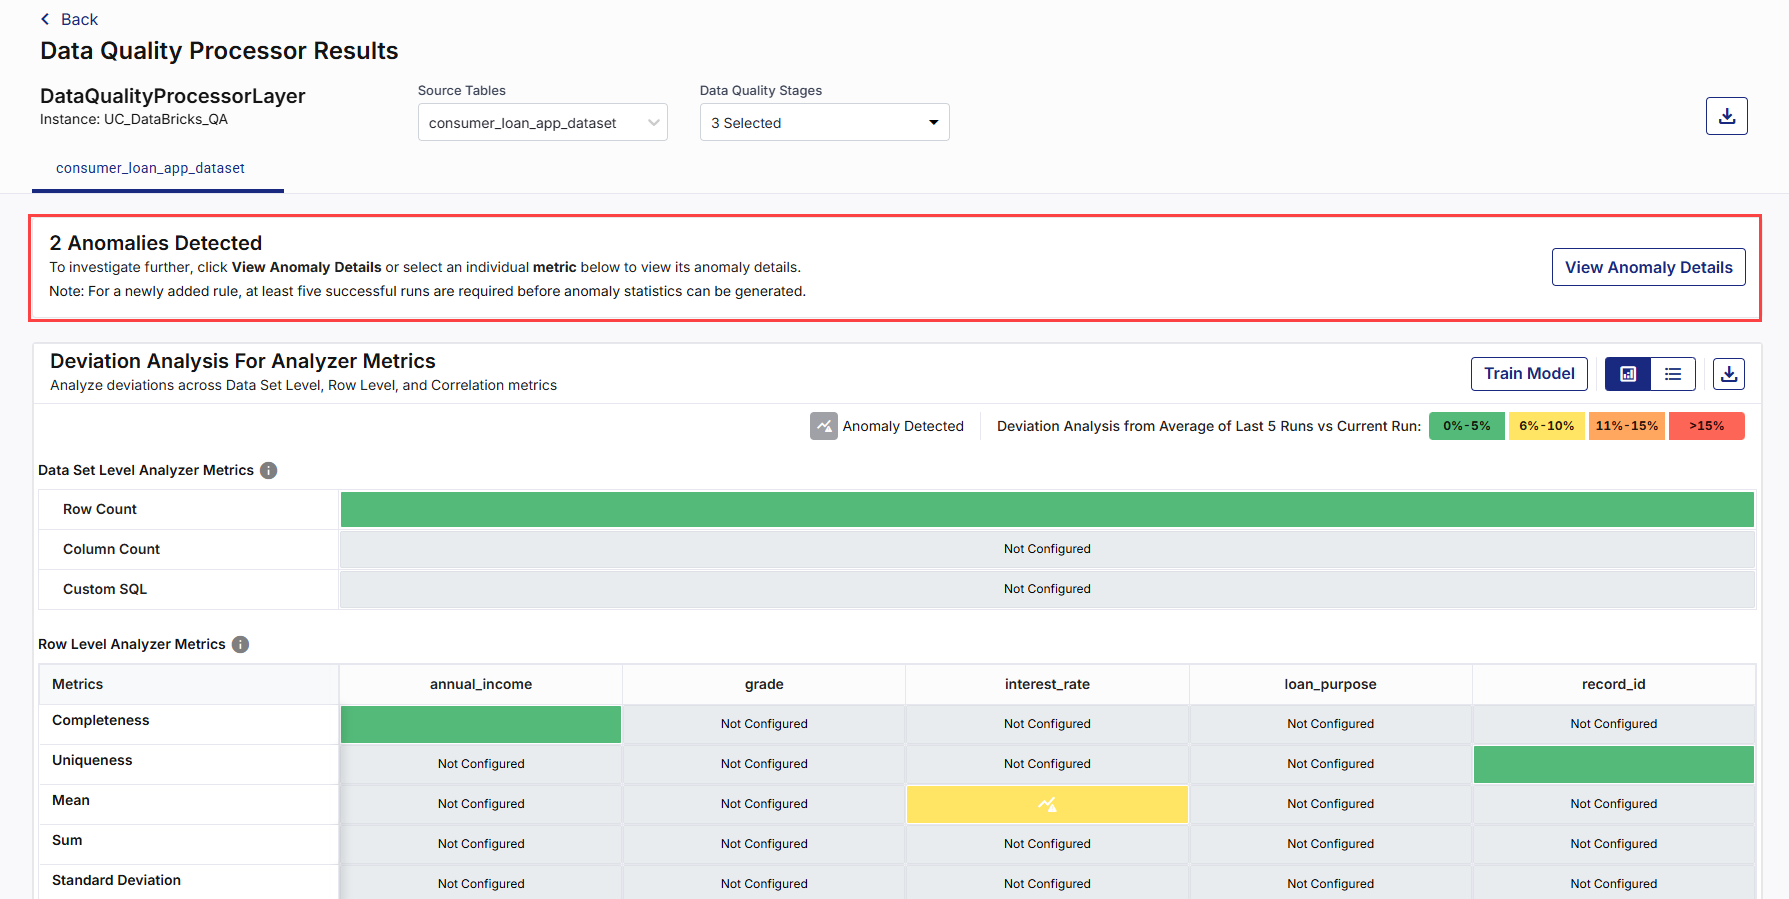Click Not Configured in Custom SQL row
The width and height of the screenshot is (1789, 899).
coord(1047,589)
